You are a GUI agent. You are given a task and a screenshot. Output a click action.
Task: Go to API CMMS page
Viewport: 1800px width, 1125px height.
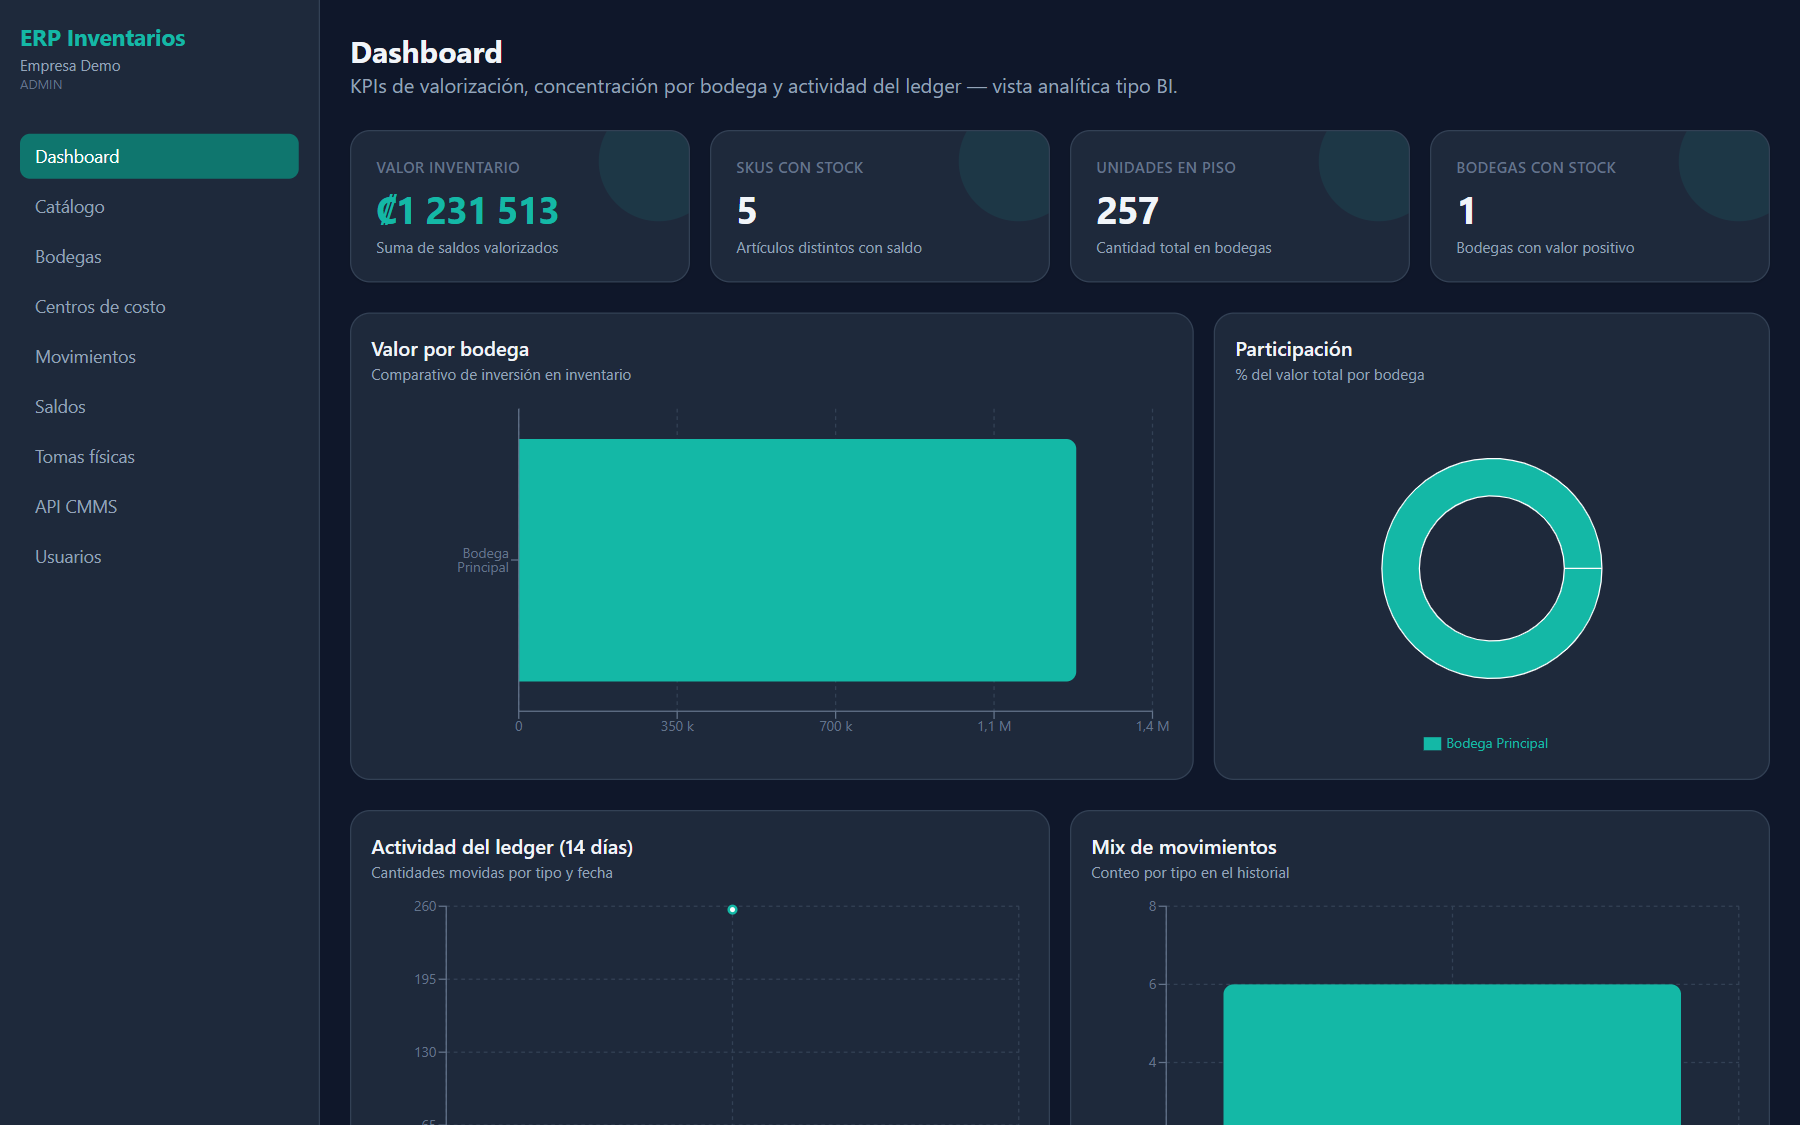click(x=159, y=507)
